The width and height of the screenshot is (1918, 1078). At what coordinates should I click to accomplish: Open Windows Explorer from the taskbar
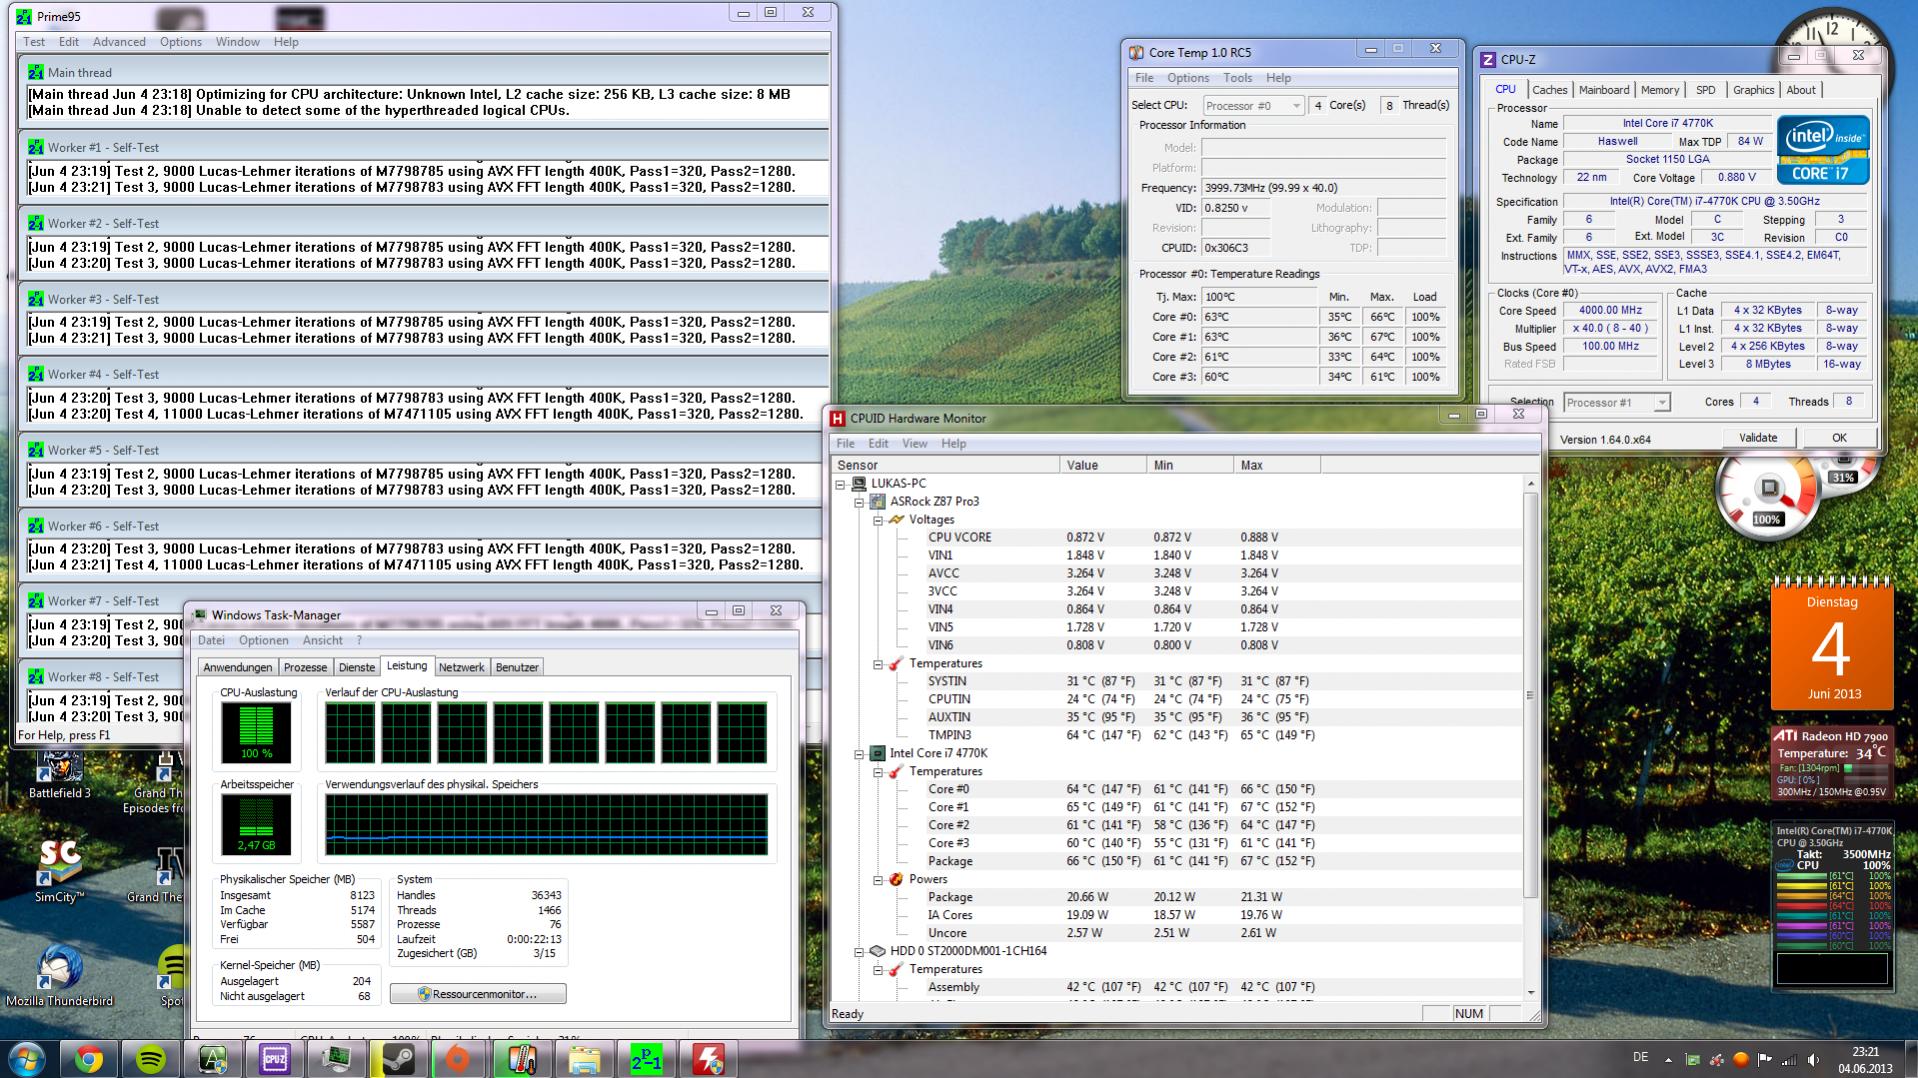pyautogui.click(x=584, y=1059)
